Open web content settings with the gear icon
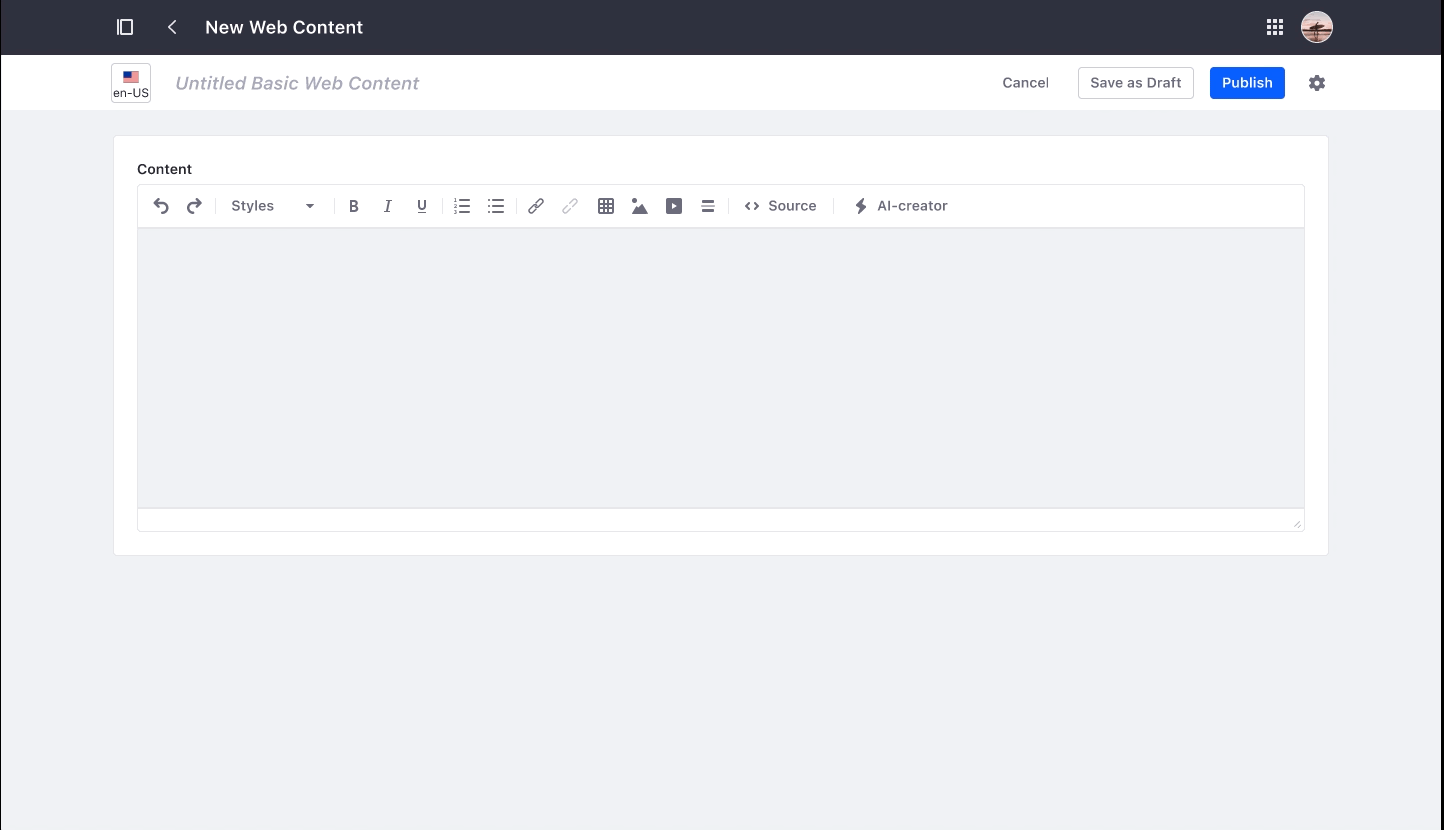This screenshot has height=830, width=1444. 1317,83
